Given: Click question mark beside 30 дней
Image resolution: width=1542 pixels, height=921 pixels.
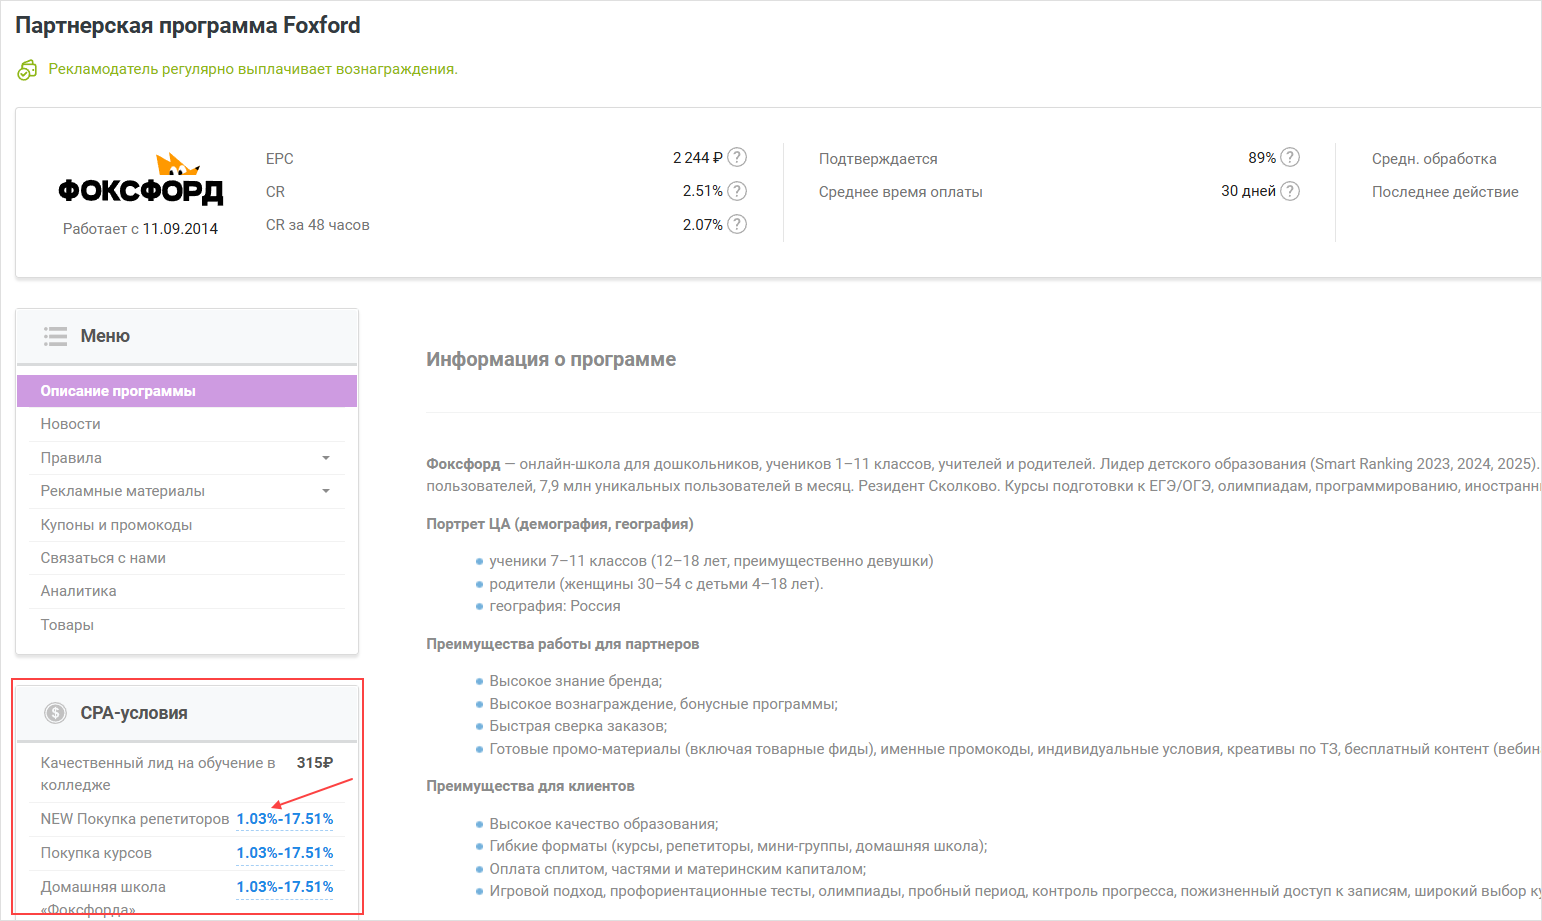Looking at the screenshot, I should [x=1290, y=191].
